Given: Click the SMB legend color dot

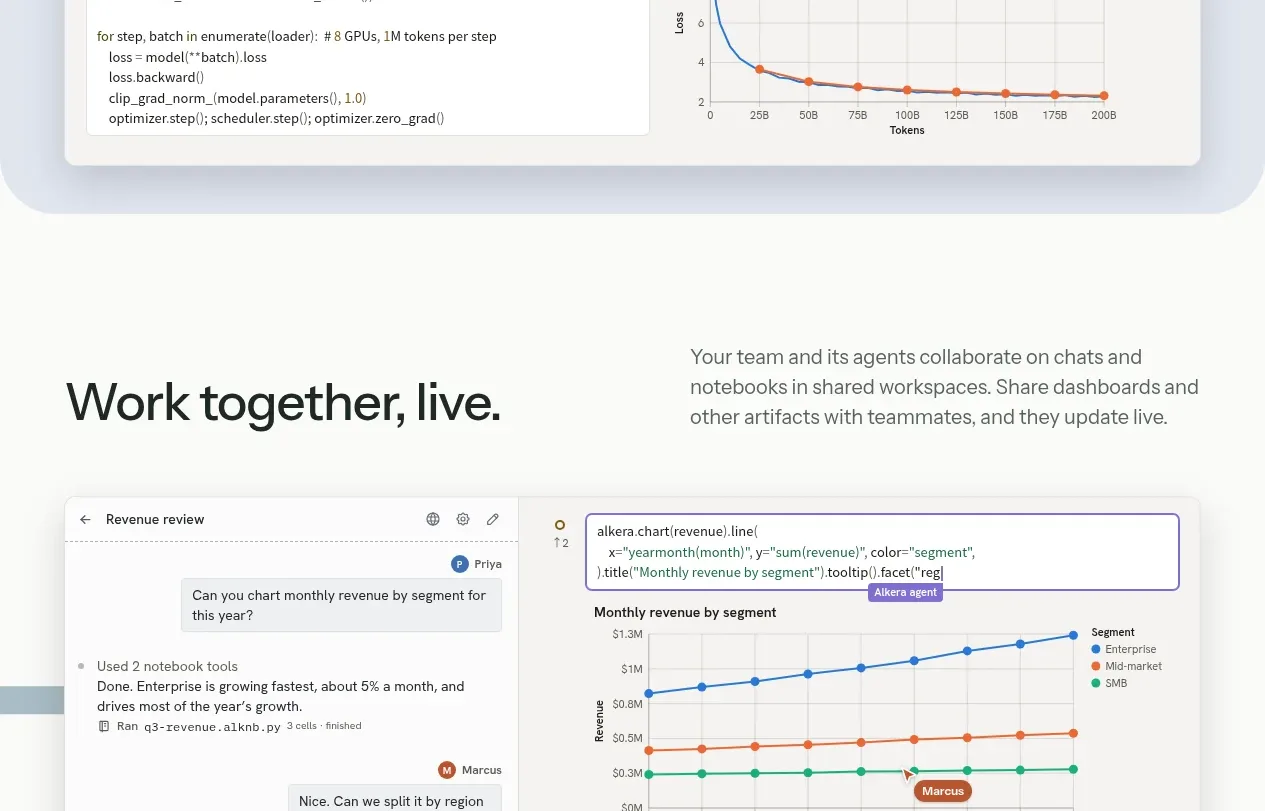Looking at the screenshot, I should click(1096, 683).
